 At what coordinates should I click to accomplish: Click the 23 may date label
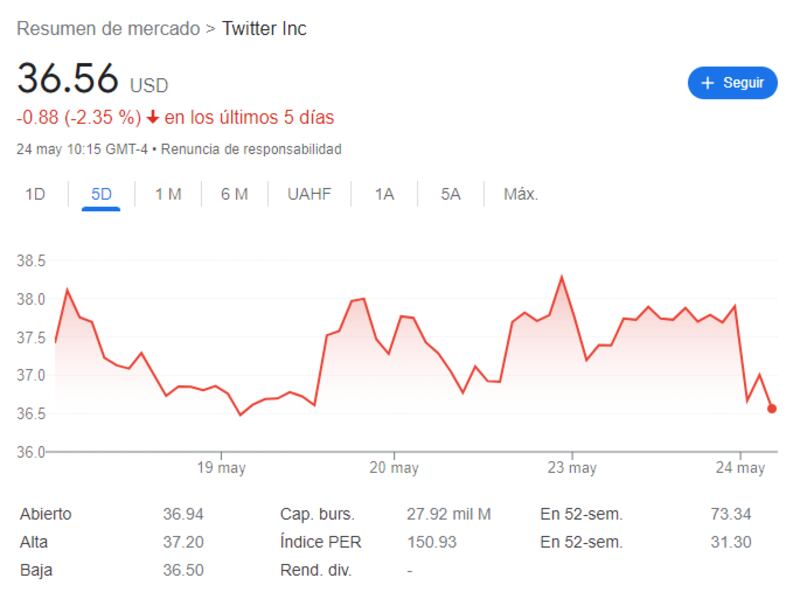[572, 468]
